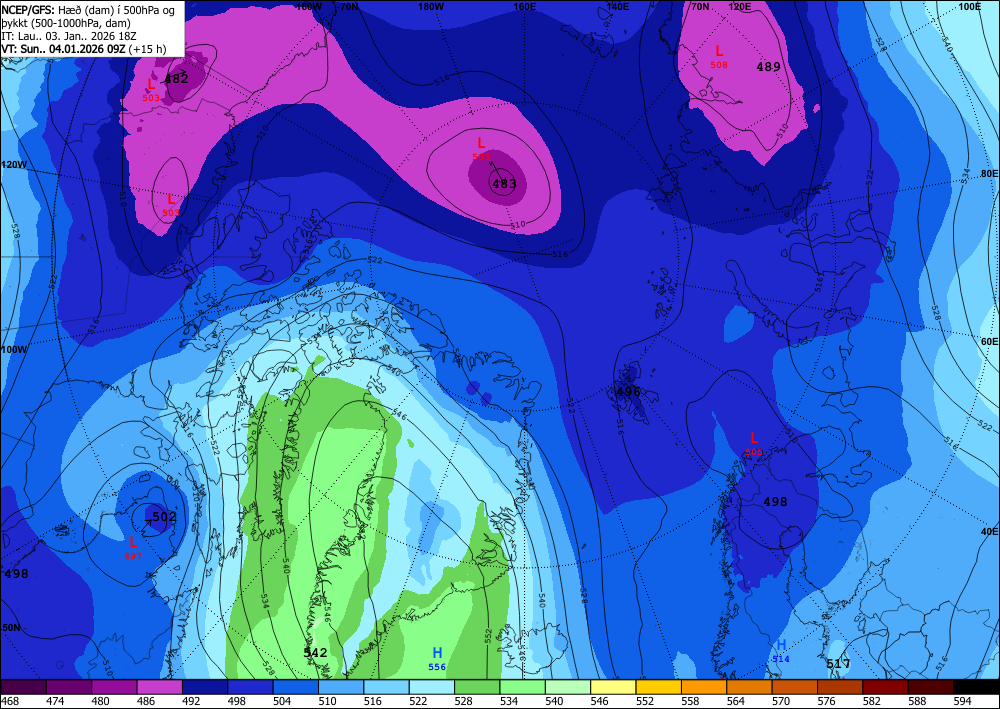Viewport: 1000px width, 709px height.
Task: Pick the green legend swatch between 528 and 534
Action: click(477, 687)
